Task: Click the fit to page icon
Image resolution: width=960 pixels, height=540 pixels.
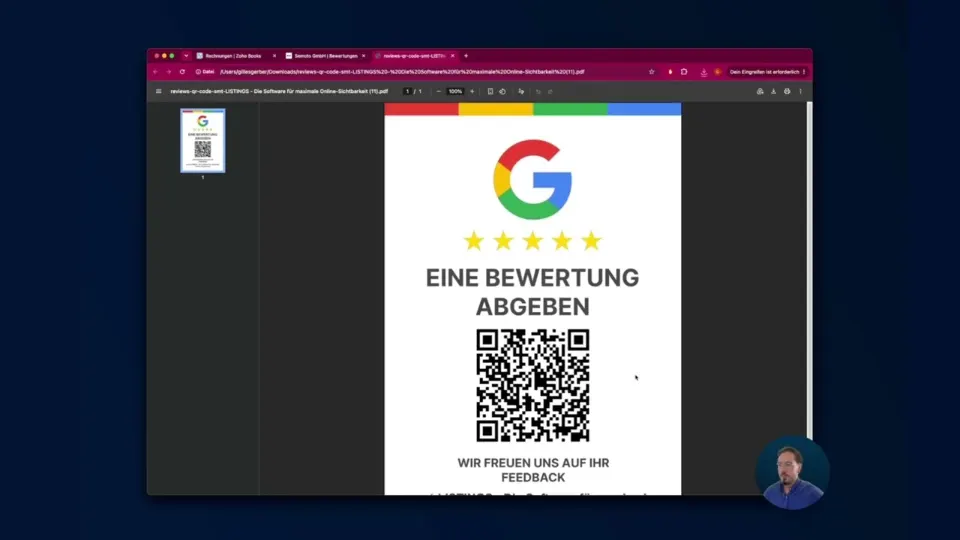Action: pyautogui.click(x=490, y=91)
